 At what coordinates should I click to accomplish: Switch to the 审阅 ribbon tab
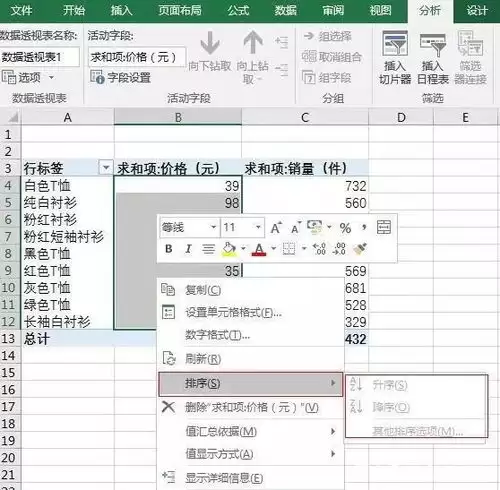pos(333,11)
